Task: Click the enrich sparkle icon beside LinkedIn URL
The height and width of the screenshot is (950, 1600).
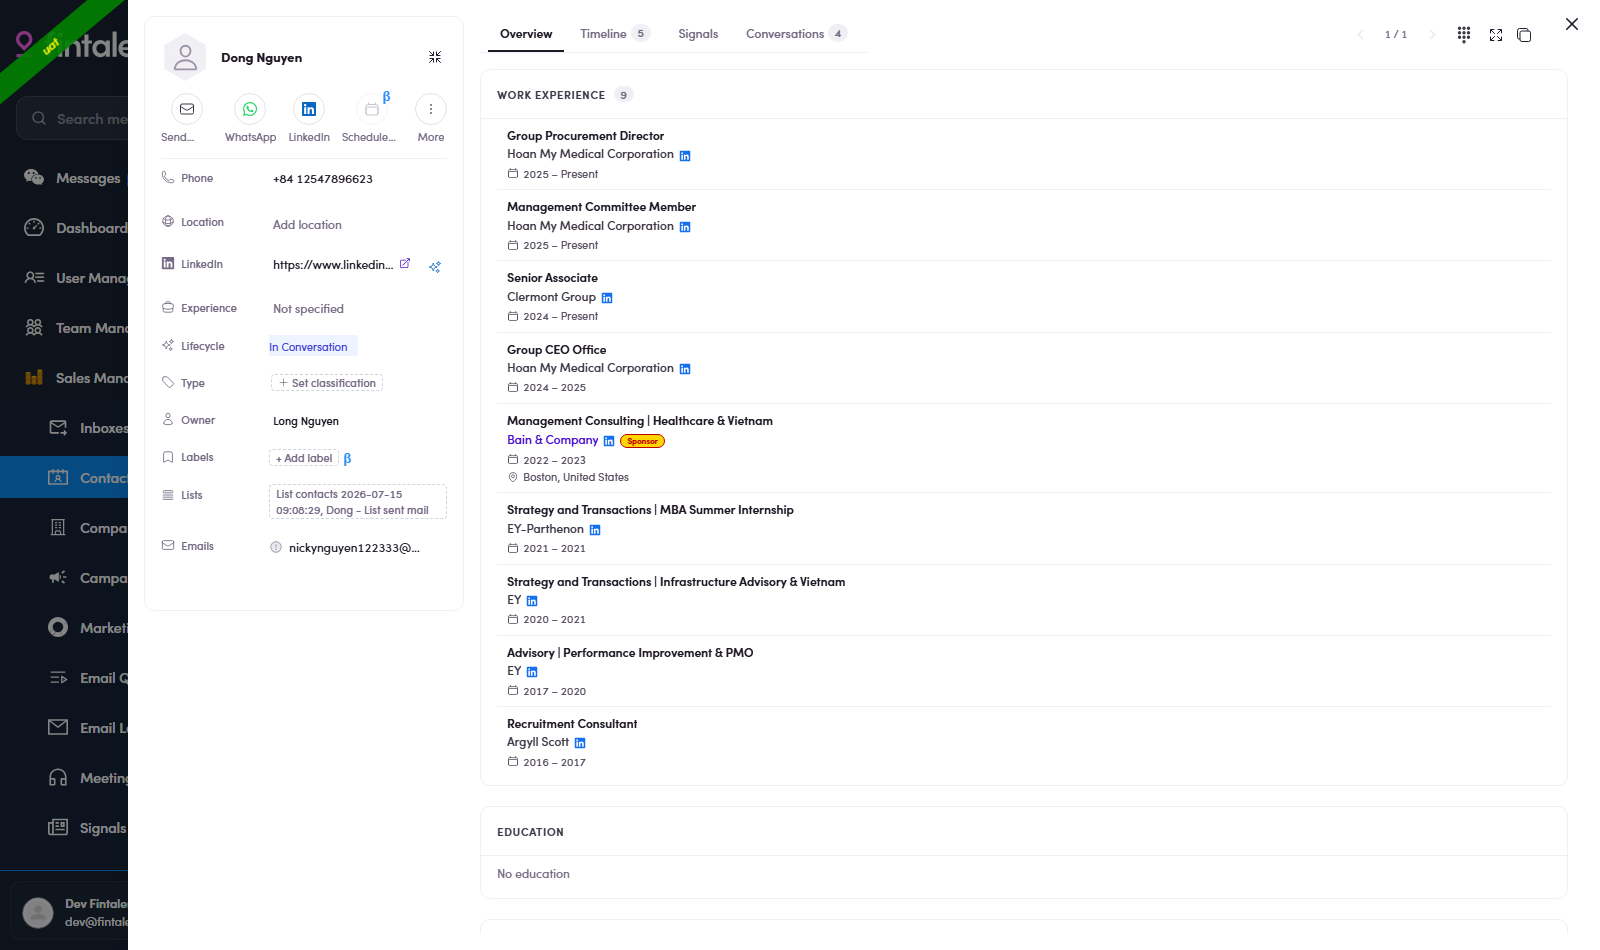Action: pos(435,267)
